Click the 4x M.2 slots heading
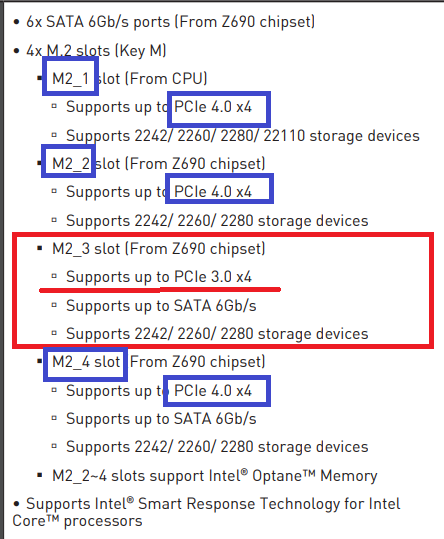The width and height of the screenshot is (444, 539). pos(96,51)
